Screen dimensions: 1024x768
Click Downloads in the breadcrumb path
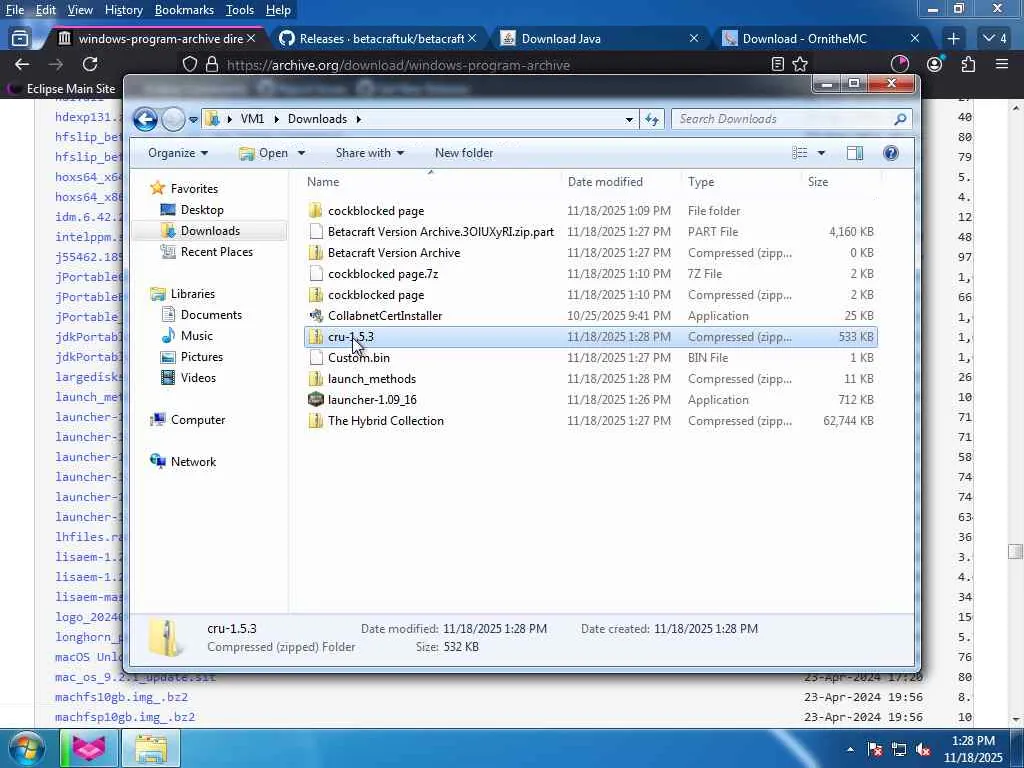pos(317,119)
